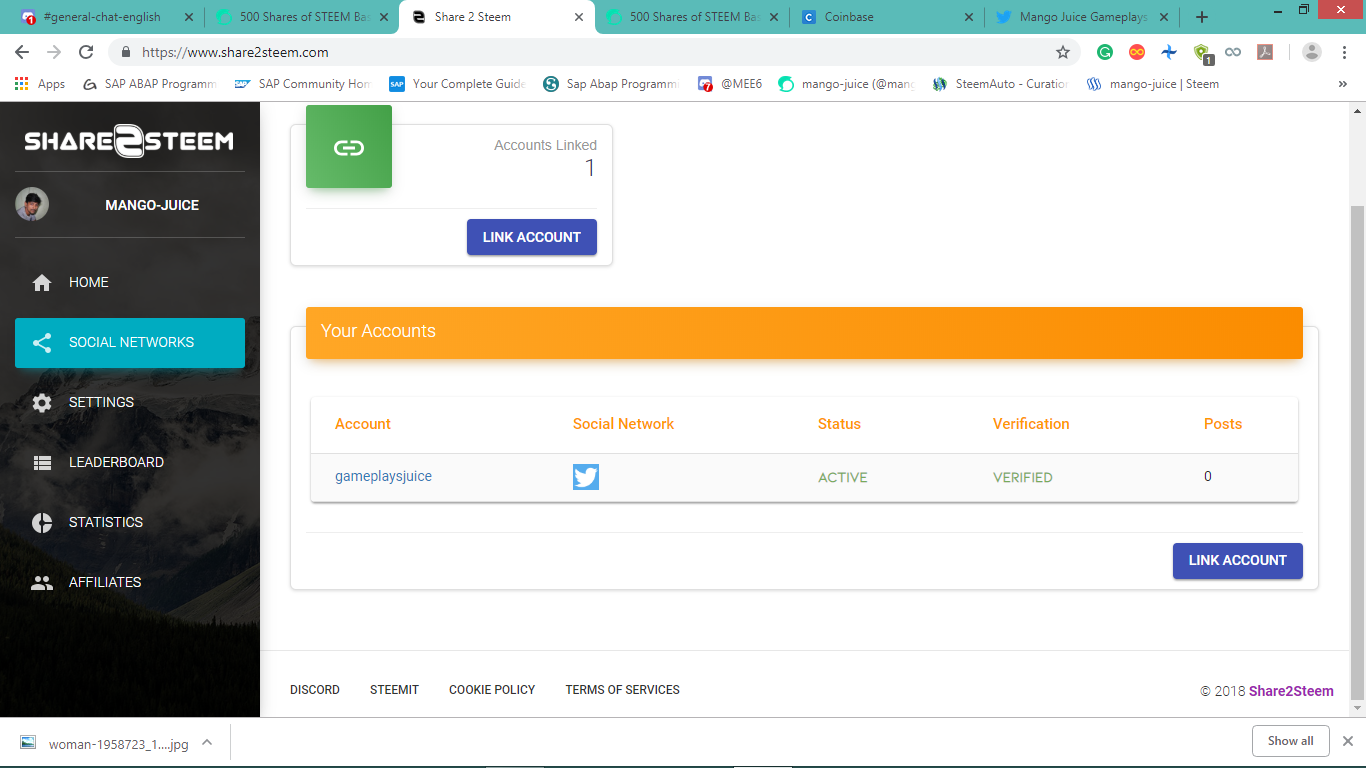The height and width of the screenshot is (768, 1366).
Task: Click the Share2Steem logo in the sidebar
Action: (129, 142)
